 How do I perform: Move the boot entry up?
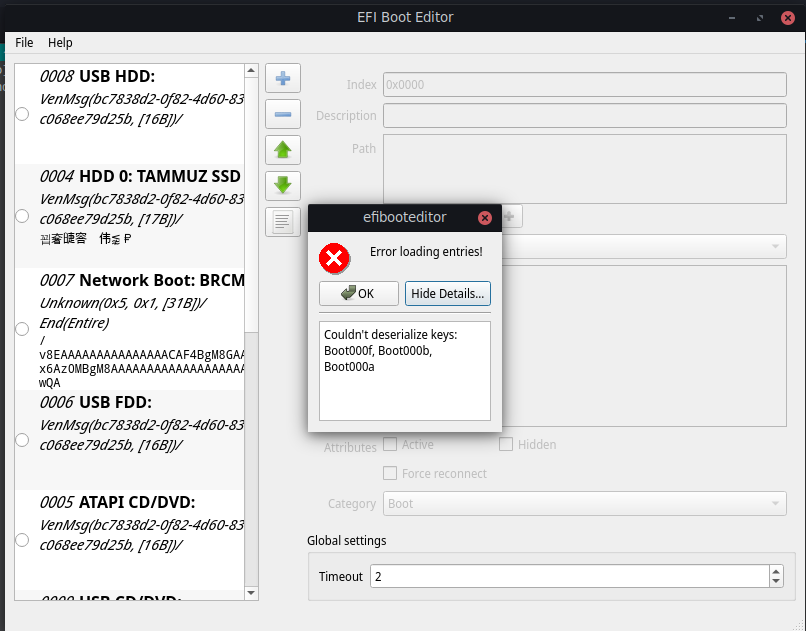282,150
